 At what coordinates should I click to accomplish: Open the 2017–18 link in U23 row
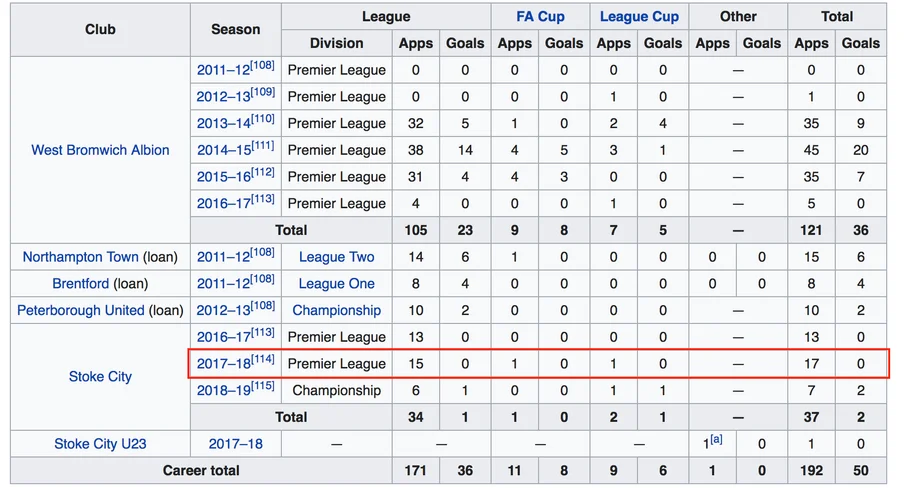coord(236,444)
